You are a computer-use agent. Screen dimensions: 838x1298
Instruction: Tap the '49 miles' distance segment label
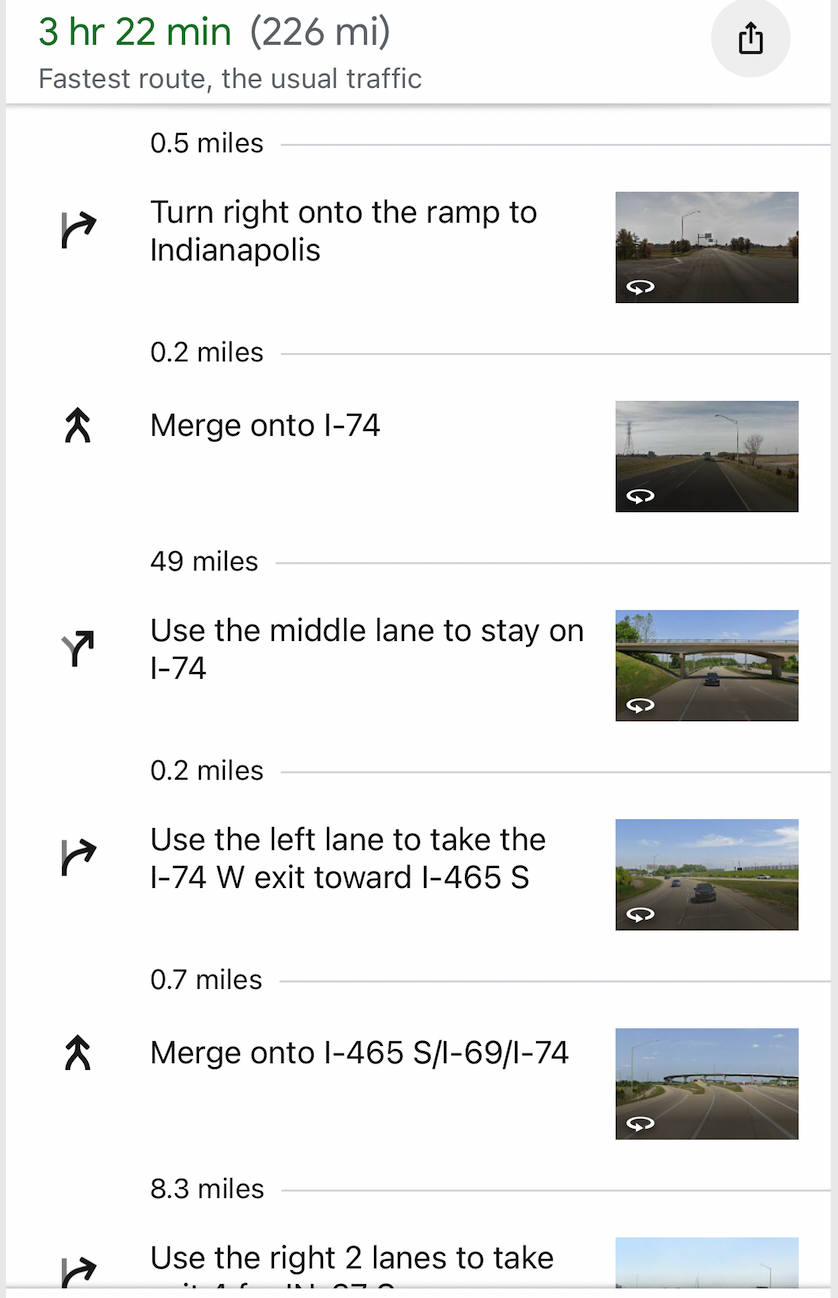click(x=204, y=562)
